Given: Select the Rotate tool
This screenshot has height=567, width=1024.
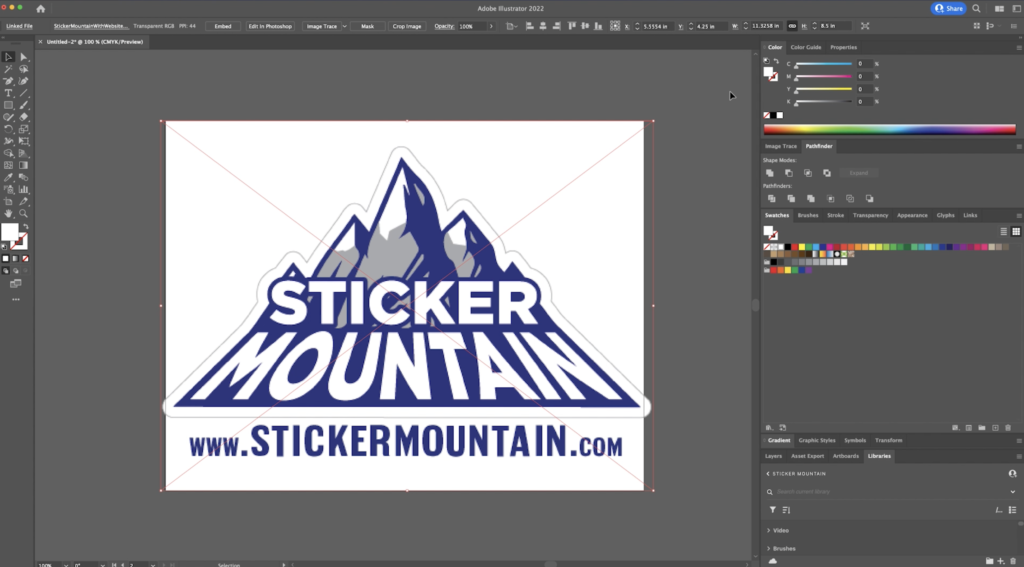Looking at the screenshot, I should pyautogui.click(x=8, y=129).
